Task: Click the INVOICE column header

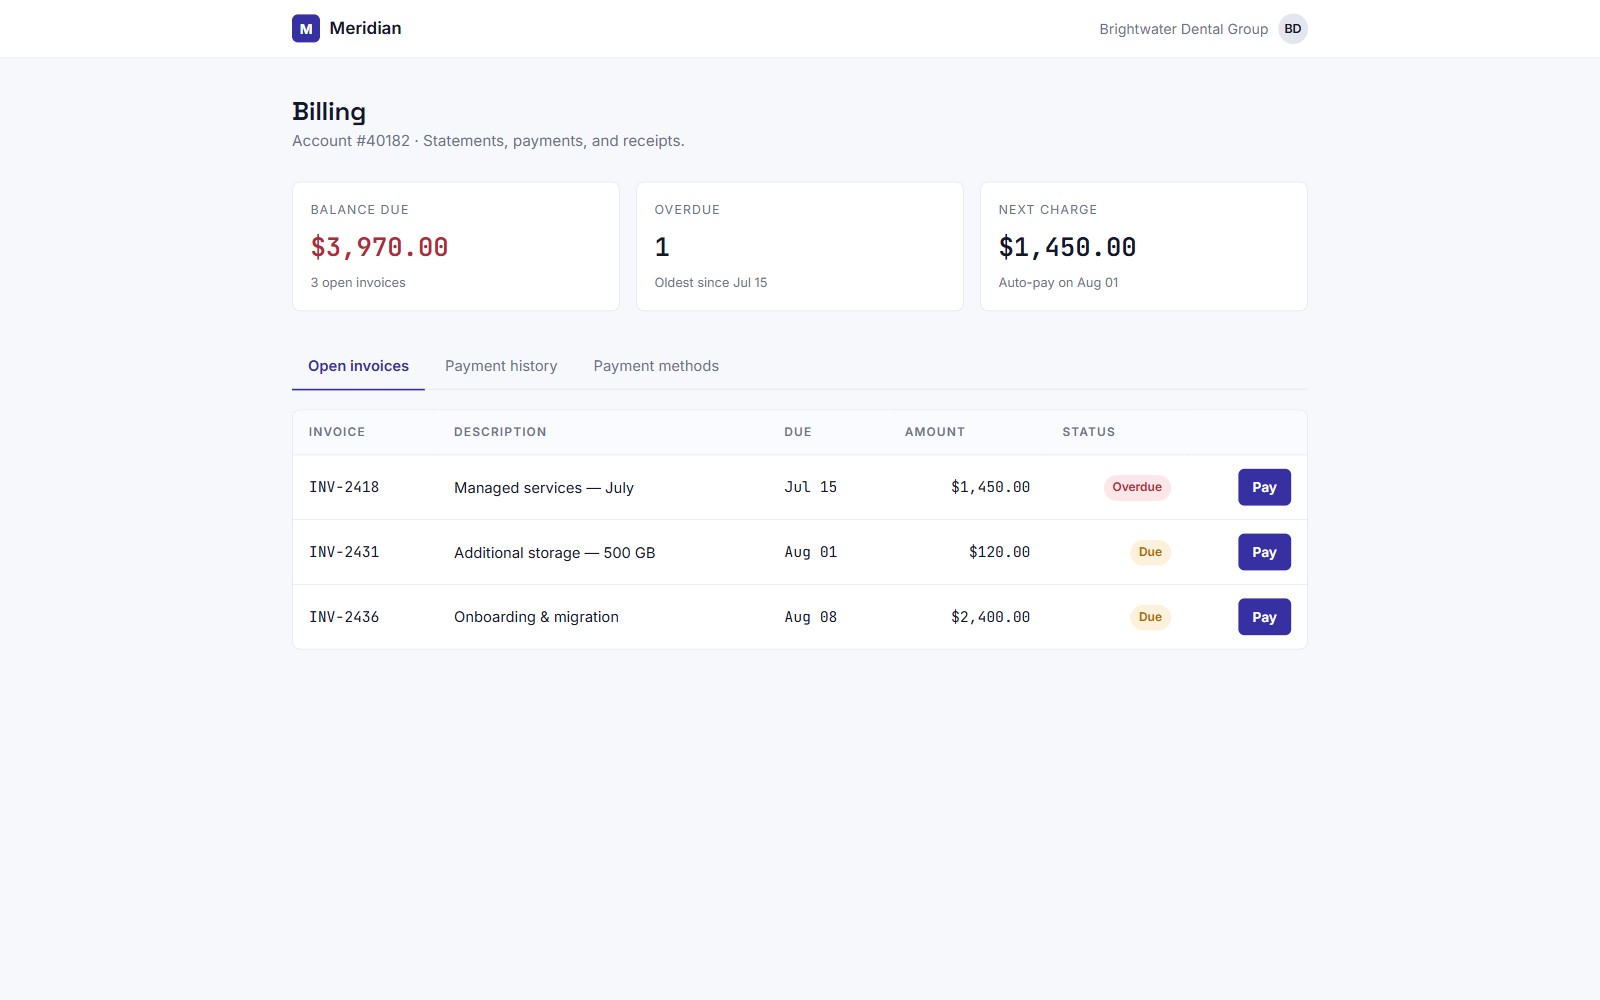Action: pyautogui.click(x=337, y=432)
